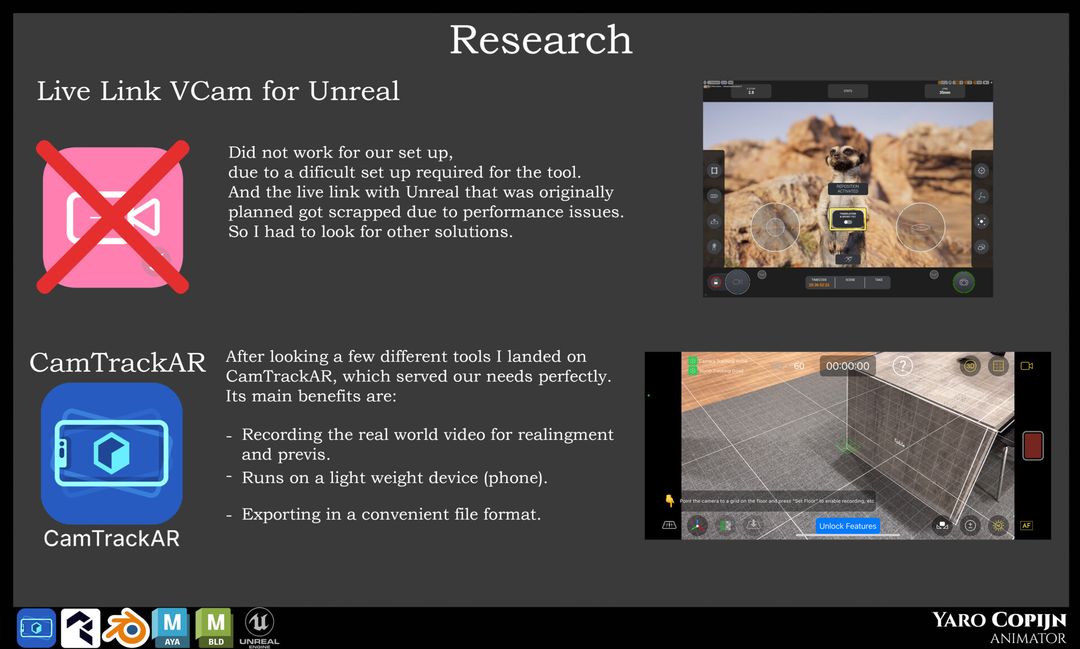Tap the floor perspective grid icon in CamTrackAR
This screenshot has height=649, width=1080.
pyautogui.click(x=669, y=525)
